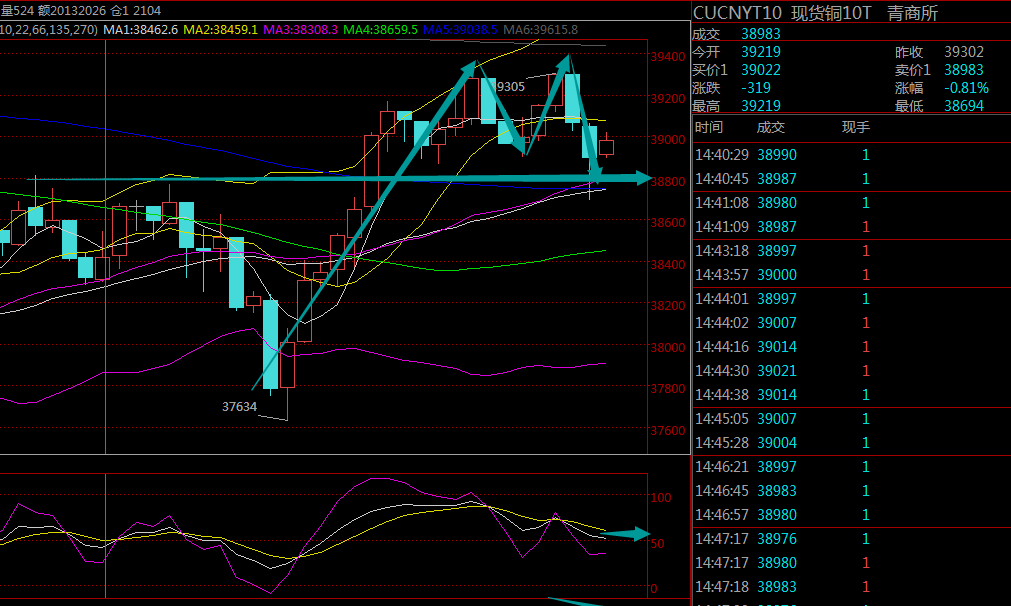1011x606 pixels.
Task: Click the 时间 column header
Action: 709,127
